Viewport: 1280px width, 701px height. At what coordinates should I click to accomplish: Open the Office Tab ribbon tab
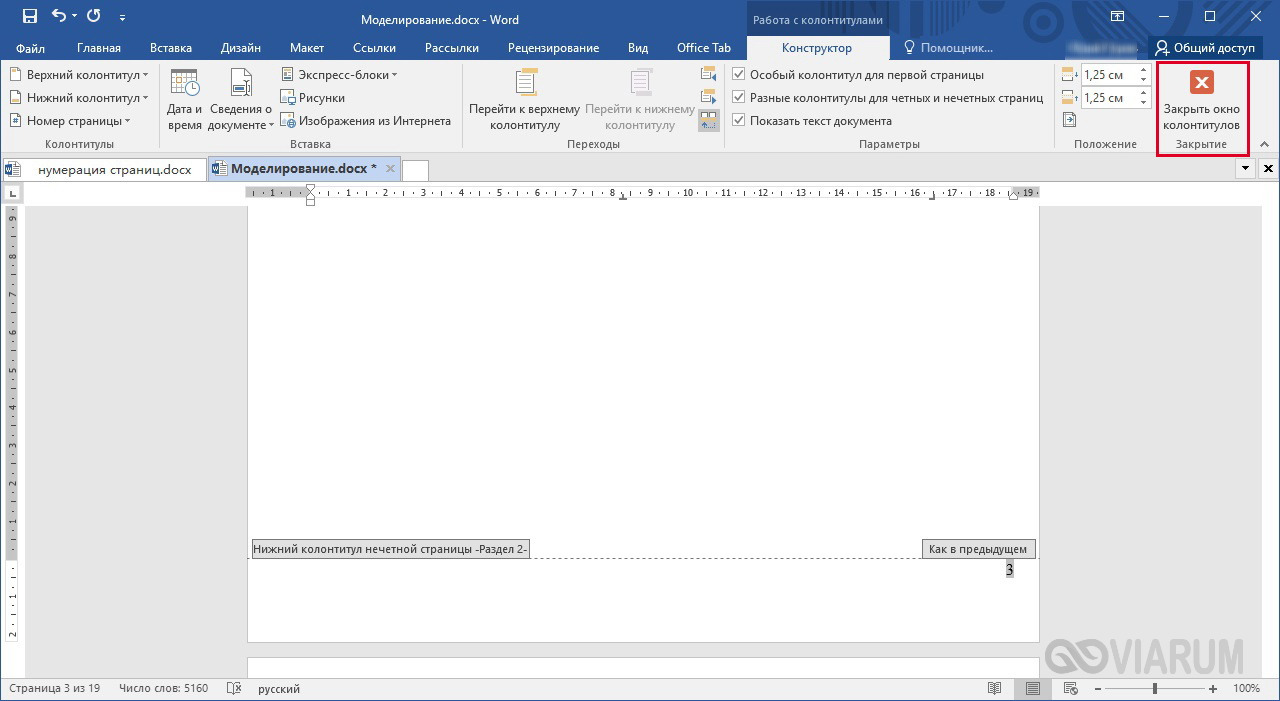[704, 48]
